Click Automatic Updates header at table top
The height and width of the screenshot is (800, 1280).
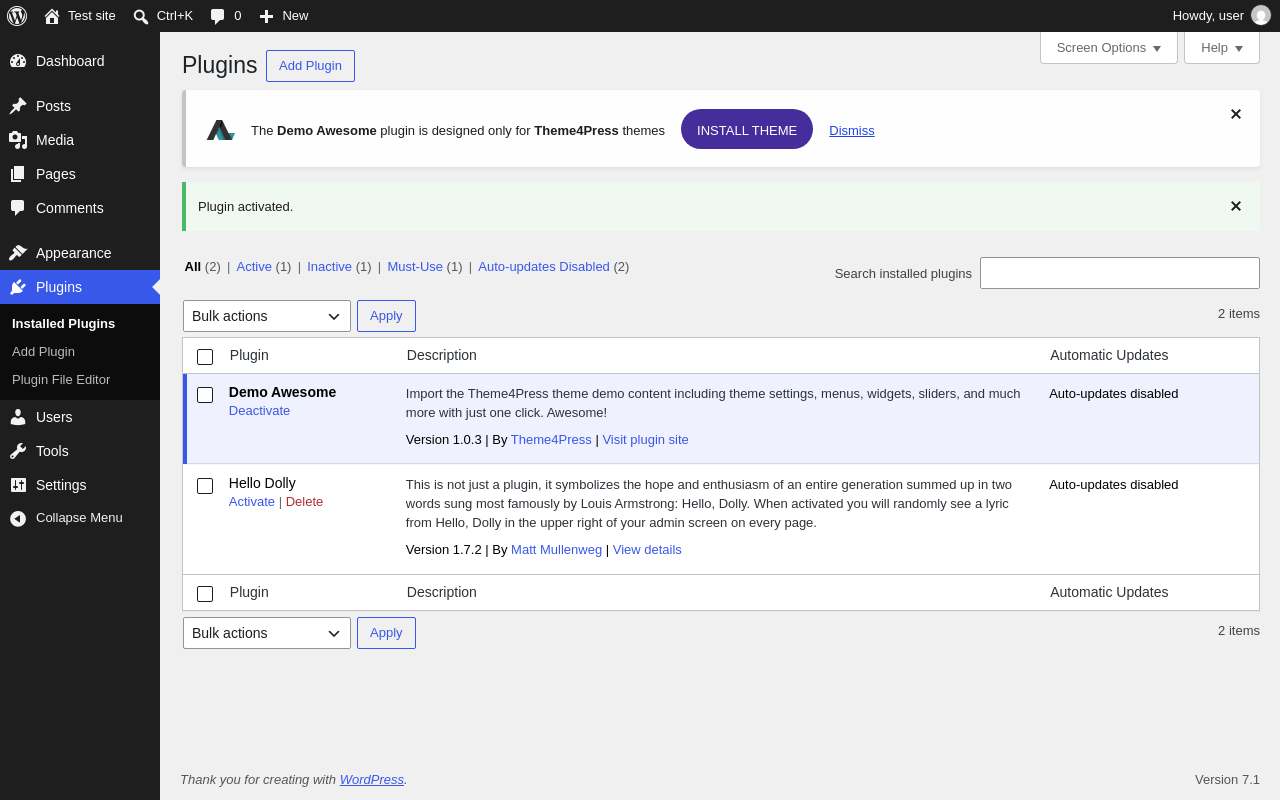(x=1109, y=355)
